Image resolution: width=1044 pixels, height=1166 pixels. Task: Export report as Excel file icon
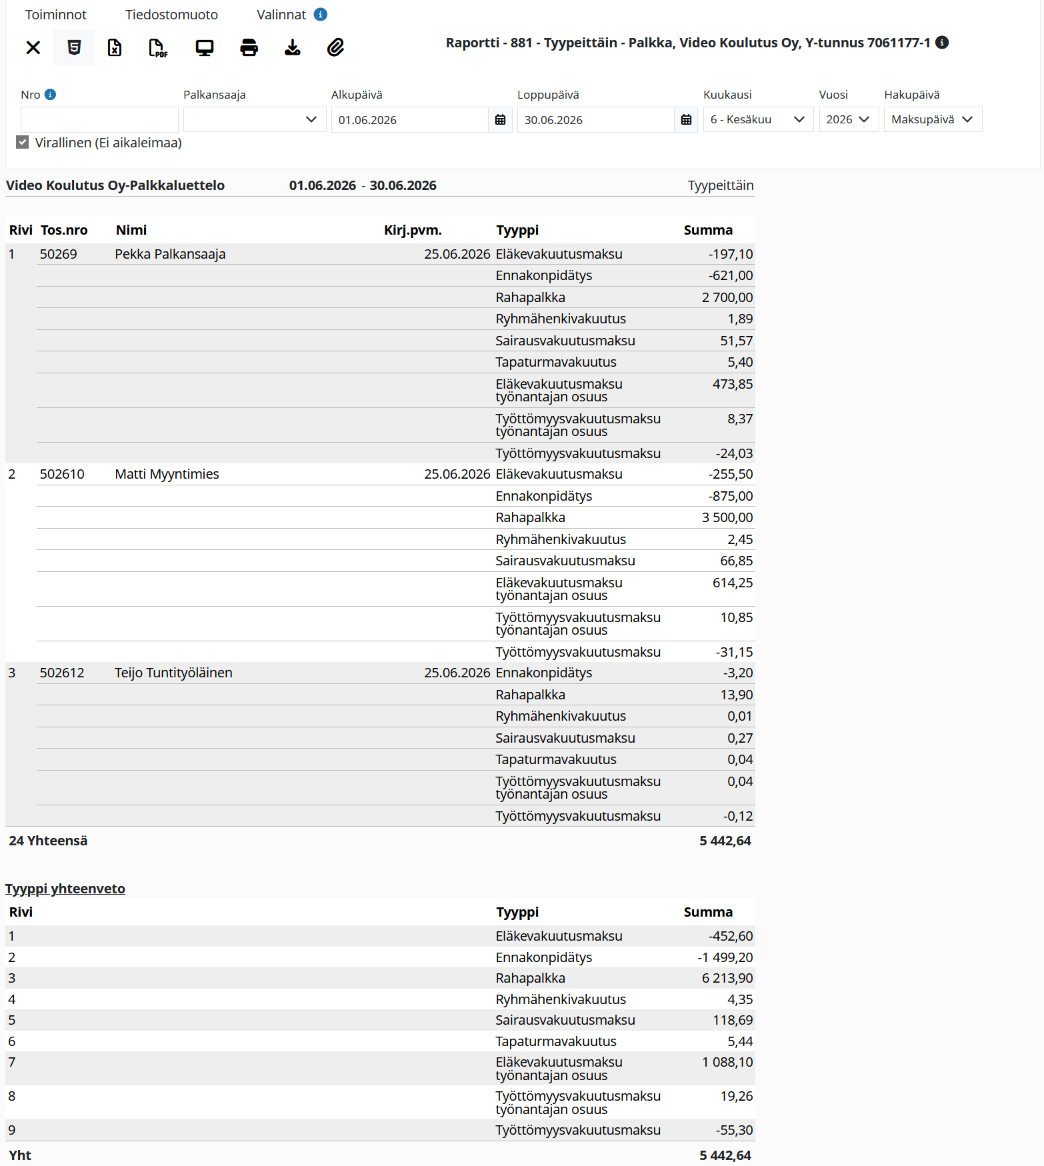pyautogui.click(x=115, y=48)
